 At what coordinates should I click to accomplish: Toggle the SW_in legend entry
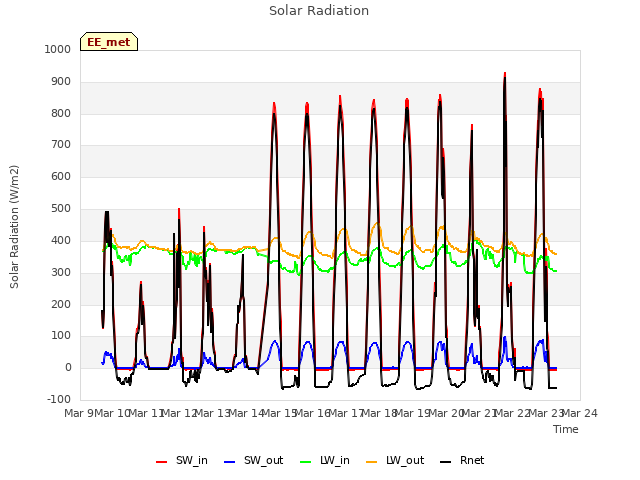pyautogui.click(x=182, y=460)
